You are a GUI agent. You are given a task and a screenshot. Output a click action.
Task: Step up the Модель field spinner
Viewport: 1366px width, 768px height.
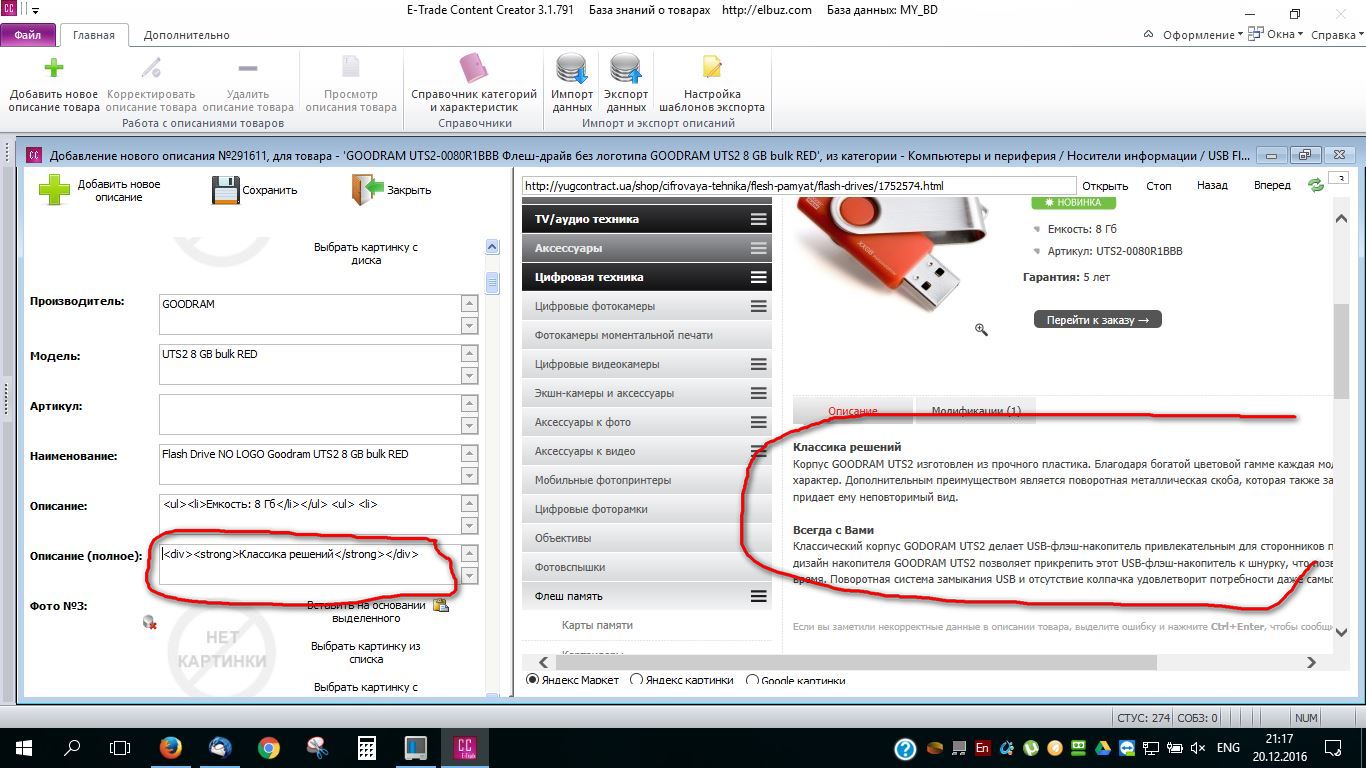tap(469, 353)
